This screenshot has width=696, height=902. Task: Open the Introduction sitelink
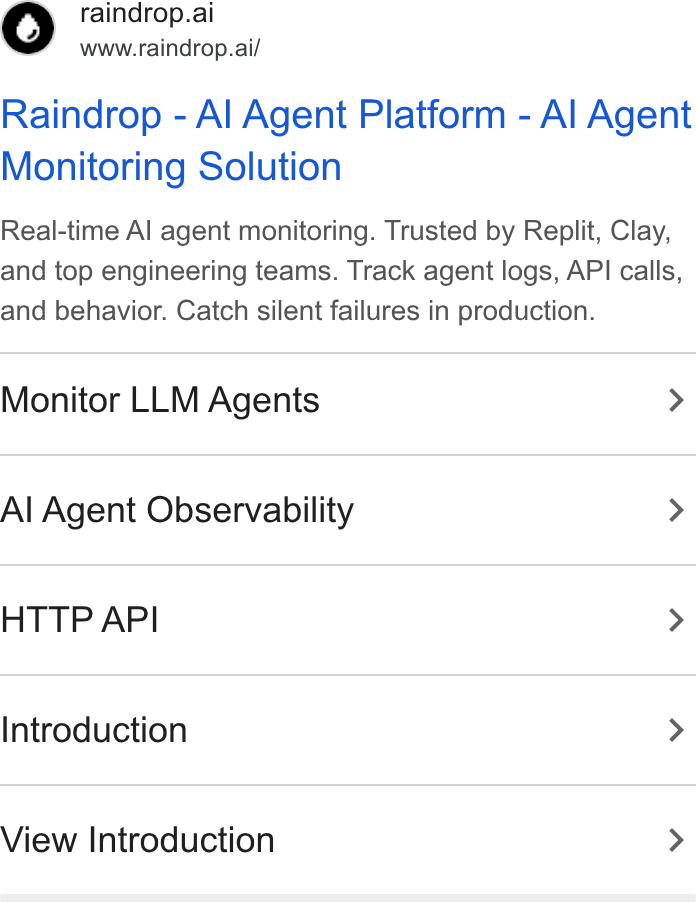click(348, 730)
